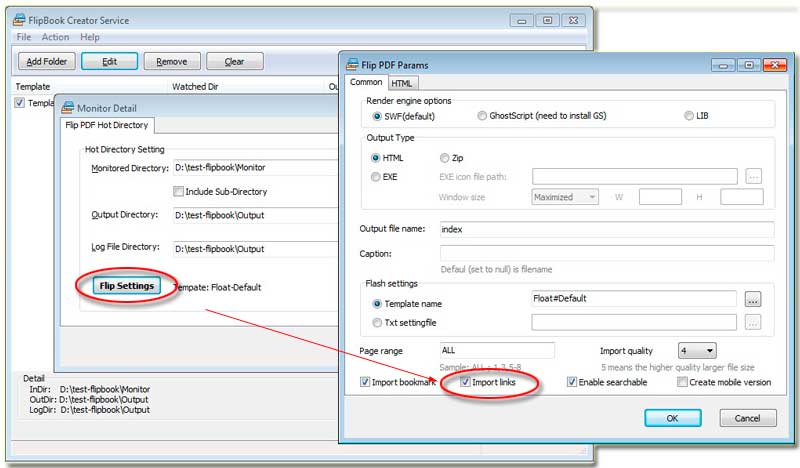Click the 'OutDir: D:\test-flipbook\Output' detail line
The width and height of the screenshot is (800, 468).
[x=89, y=400]
